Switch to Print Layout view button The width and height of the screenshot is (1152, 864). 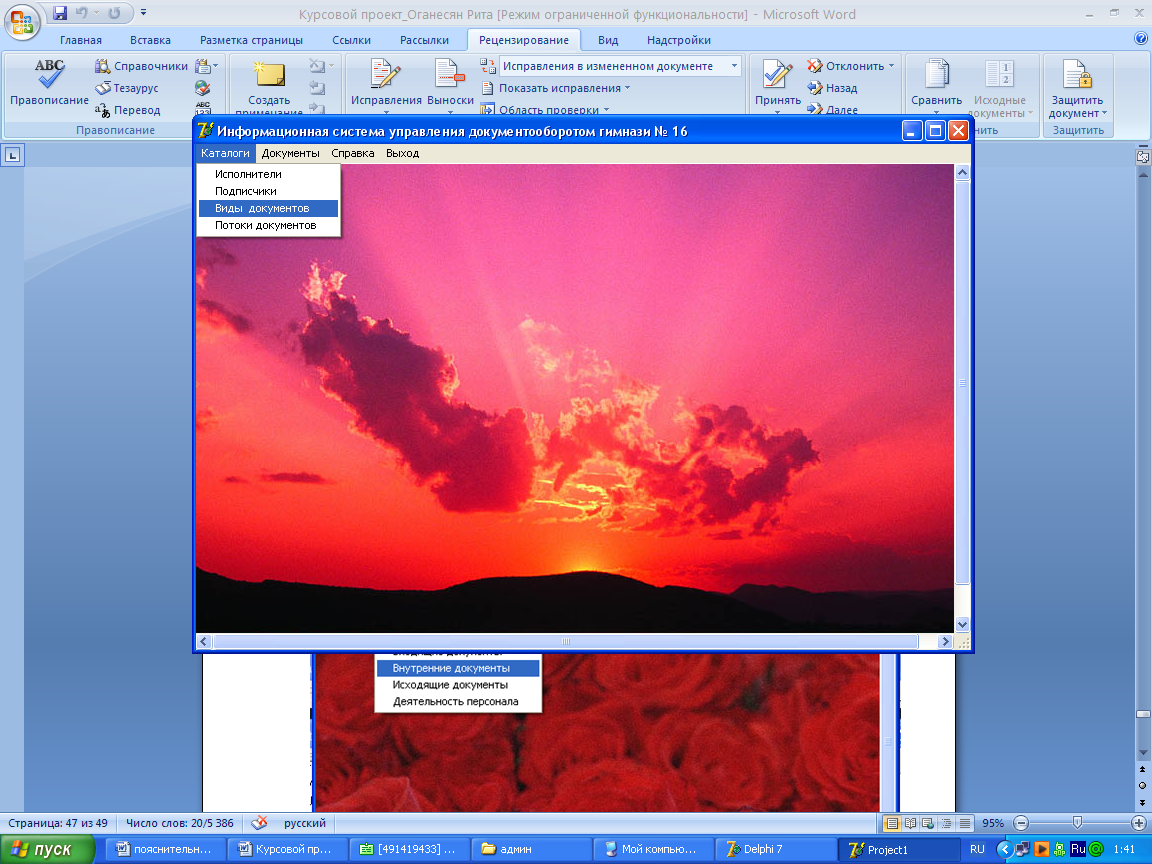coord(892,824)
